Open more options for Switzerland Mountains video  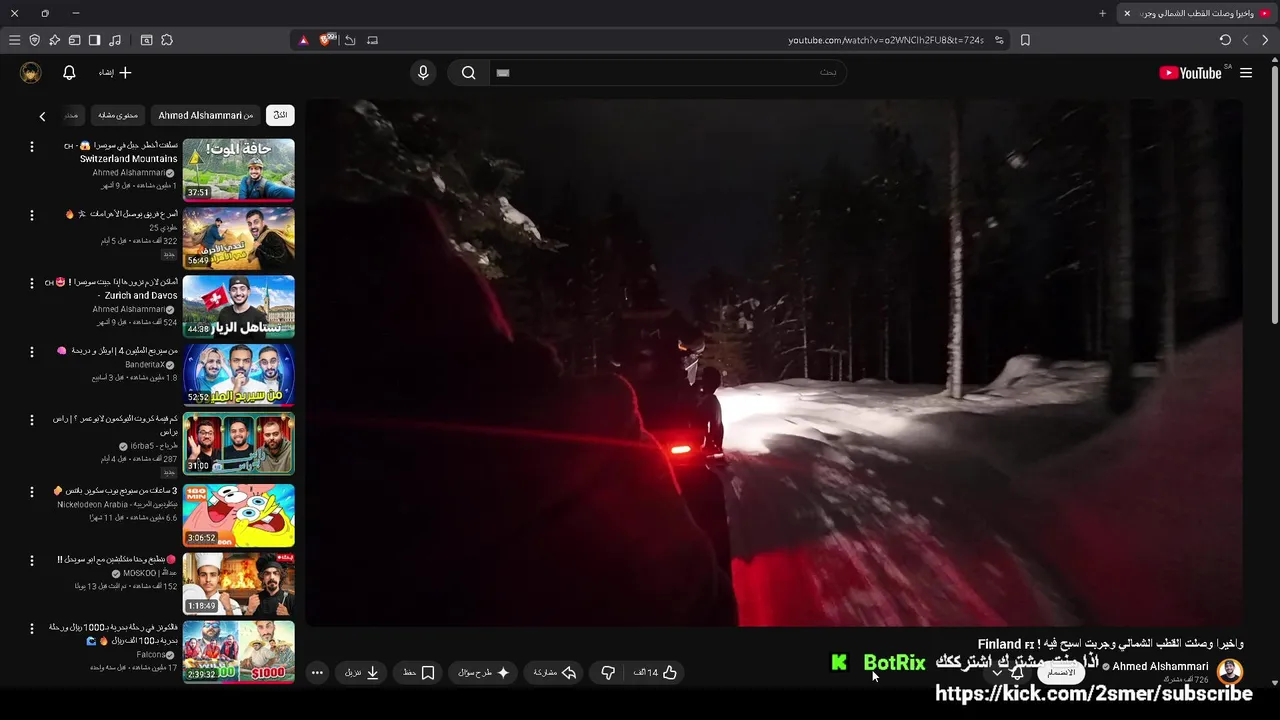(31, 147)
